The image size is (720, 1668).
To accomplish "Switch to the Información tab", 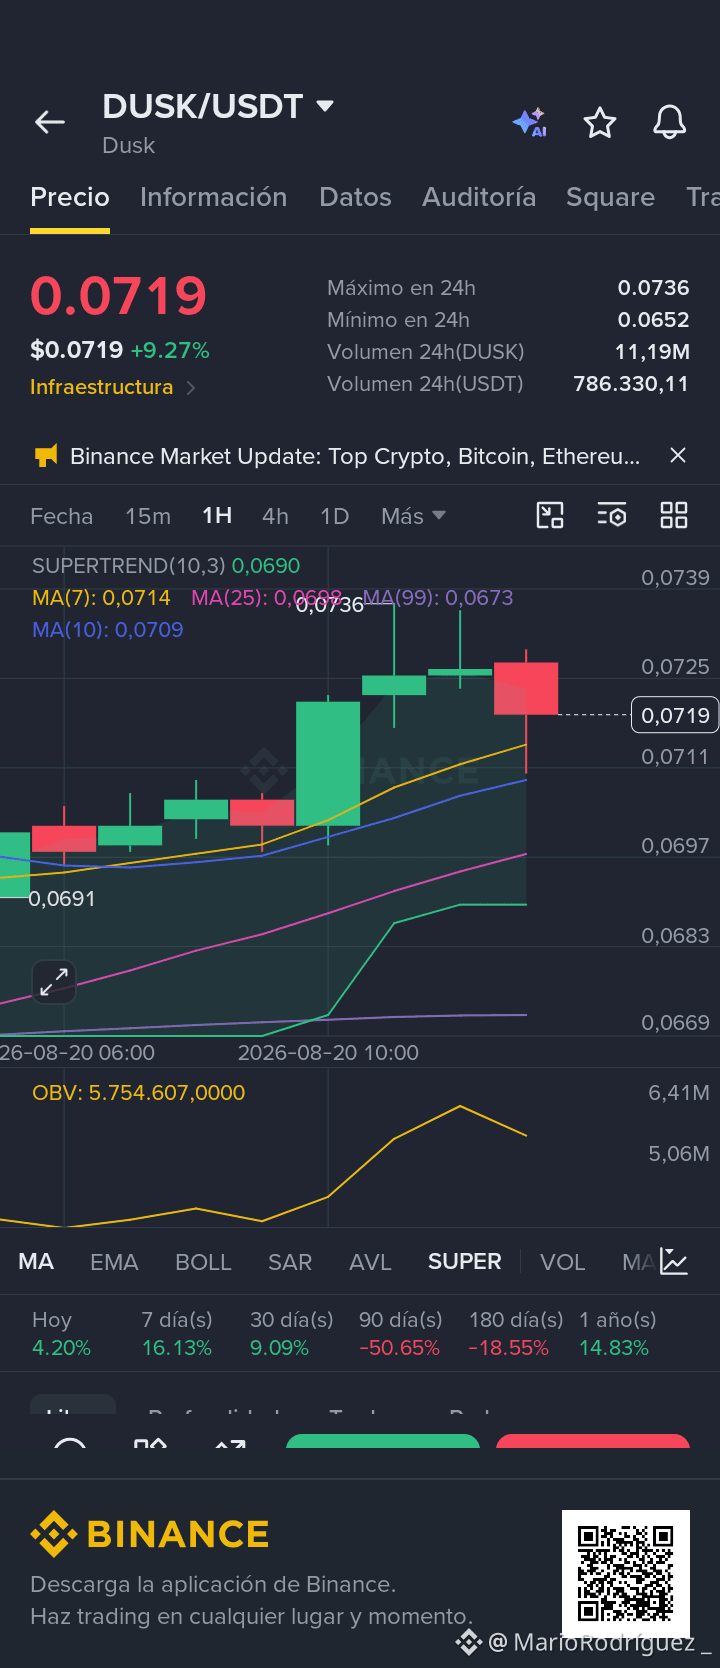I will point(214,197).
